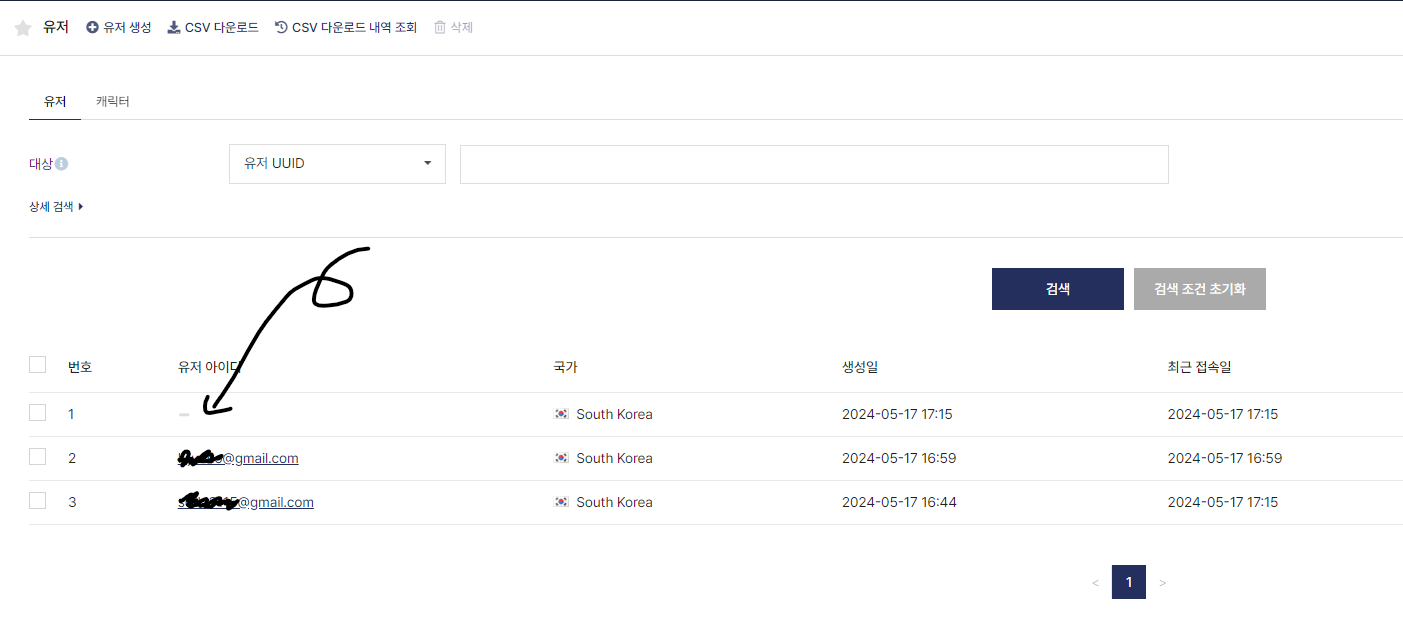This screenshot has width=1403, height=634.
Task: Click the CSV 다운로드 download icon
Action: (173, 28)
